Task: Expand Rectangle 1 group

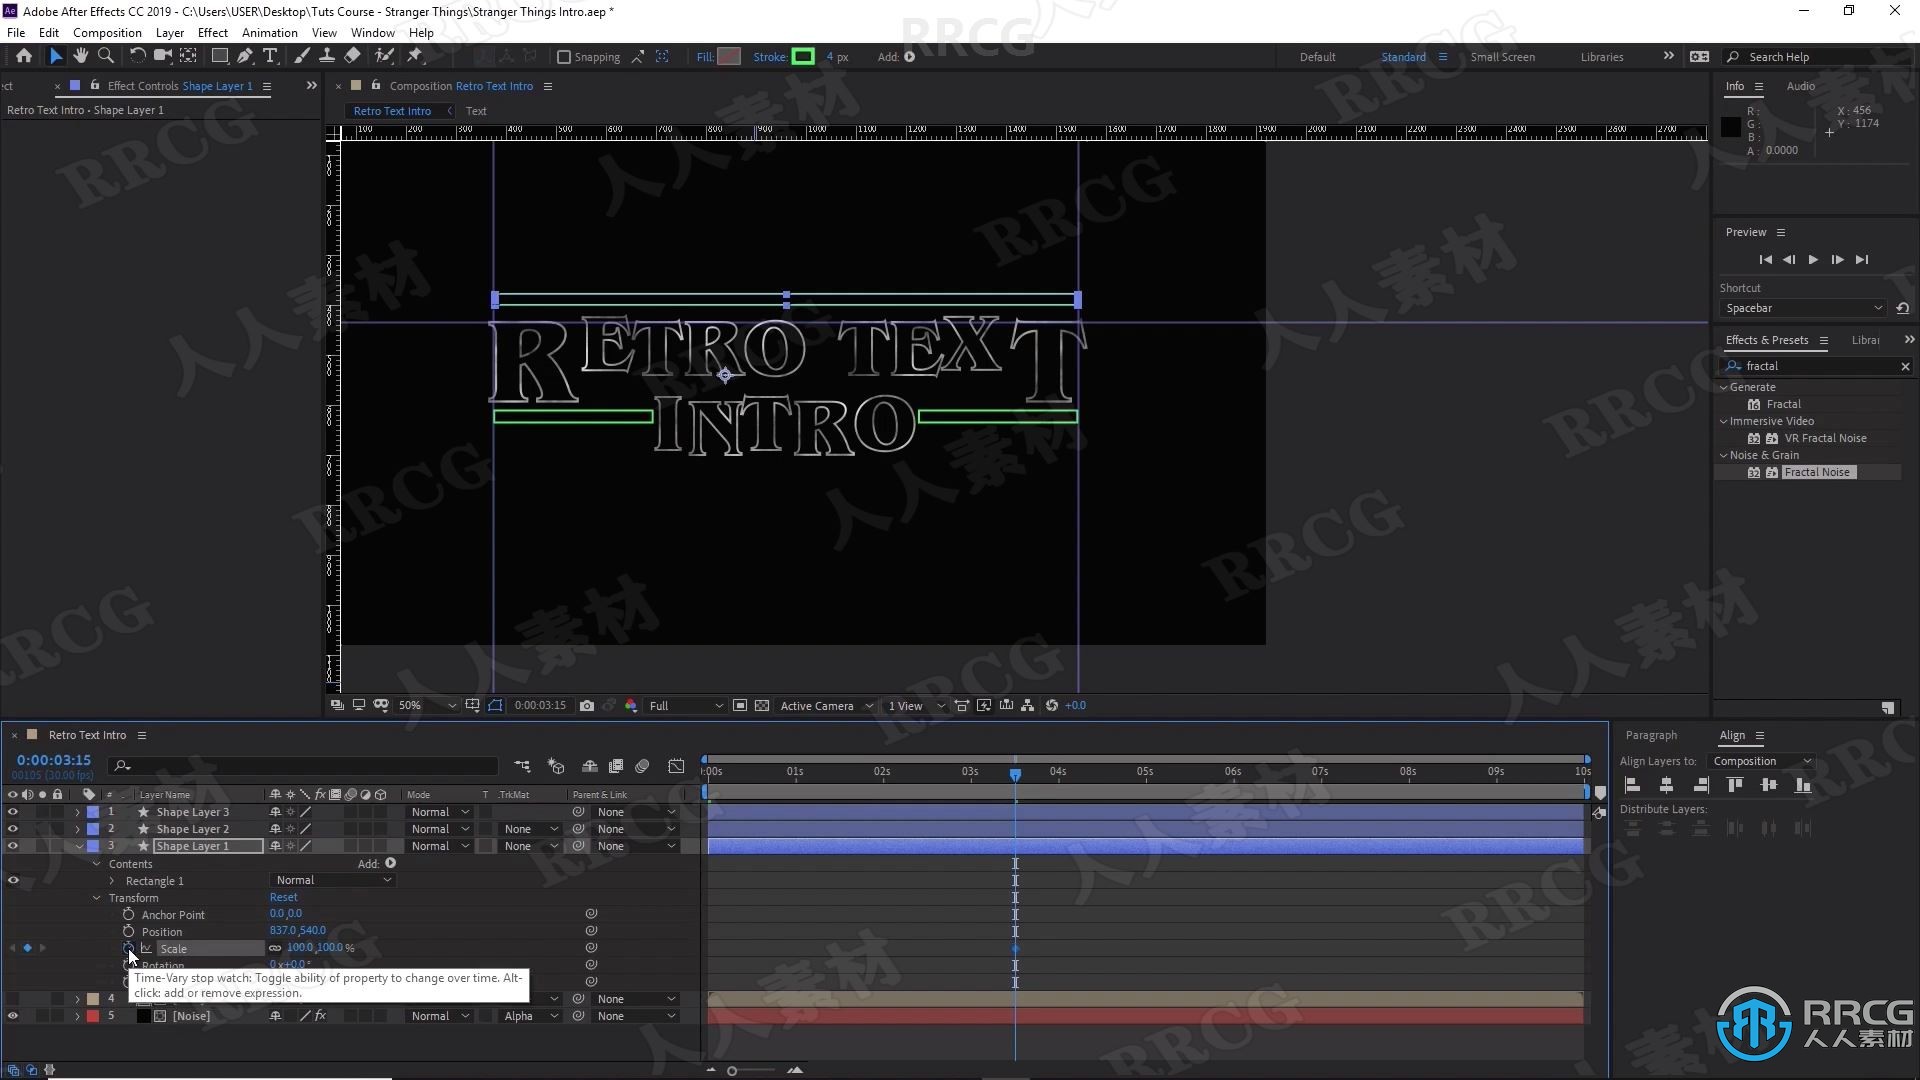Action: coord(112,881)
